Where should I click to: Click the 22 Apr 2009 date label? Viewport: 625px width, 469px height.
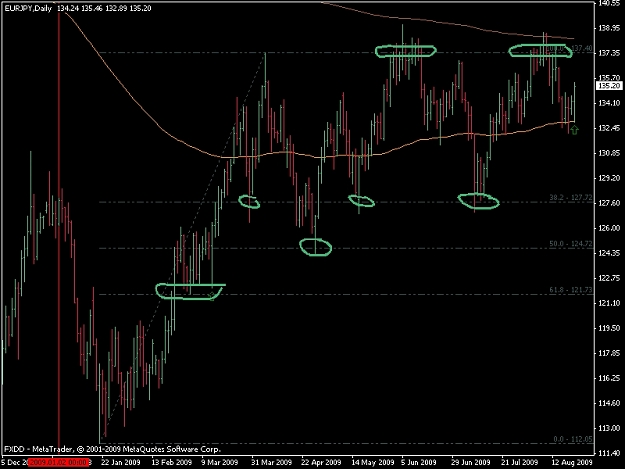321,462
